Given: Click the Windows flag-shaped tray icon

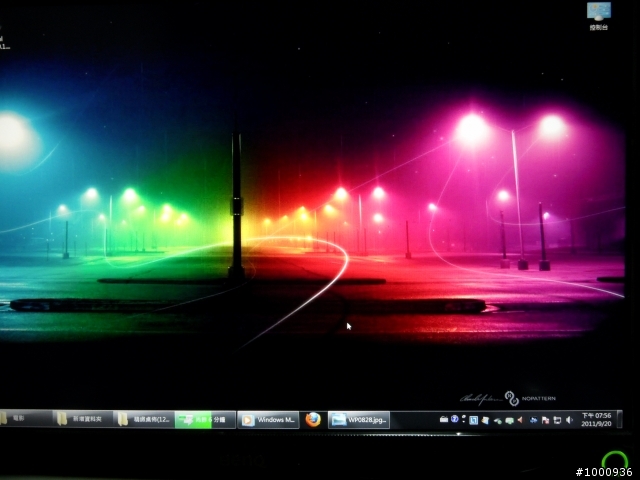Looking at the screenshot, I should (485, 420).
